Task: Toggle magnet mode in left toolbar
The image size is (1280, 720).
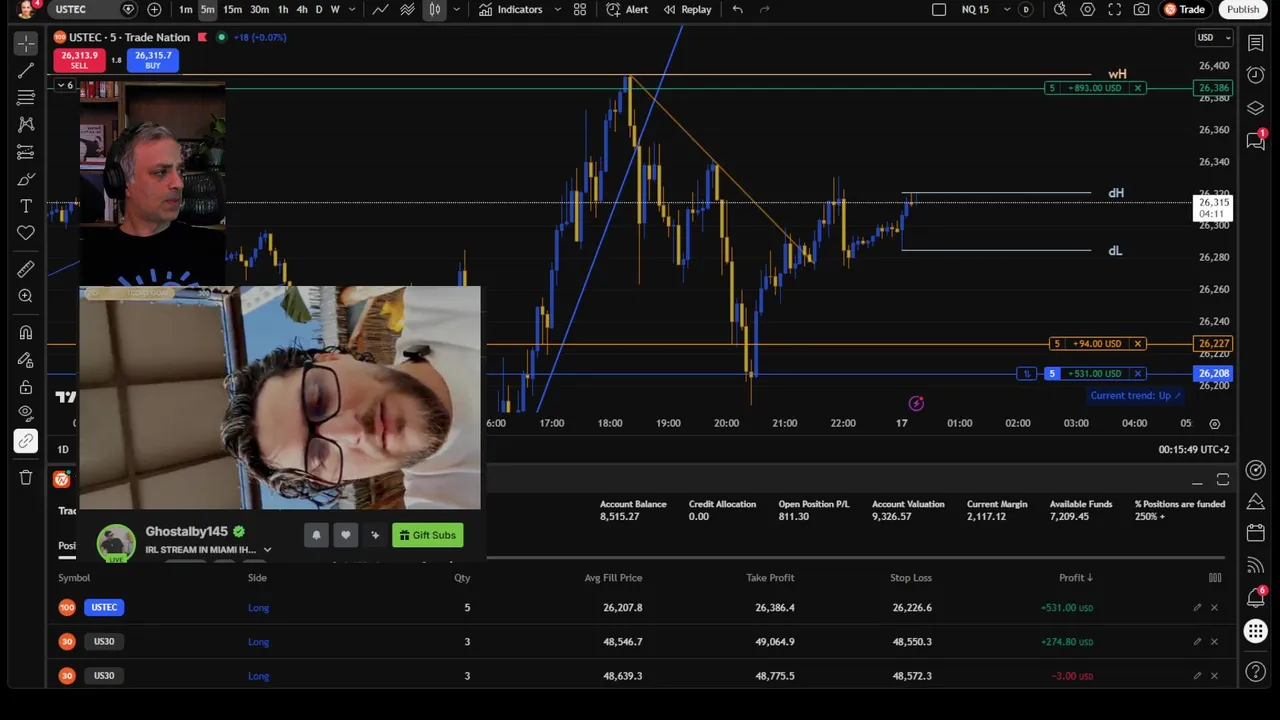Action: pyautogui.click(x=26, y=332)
